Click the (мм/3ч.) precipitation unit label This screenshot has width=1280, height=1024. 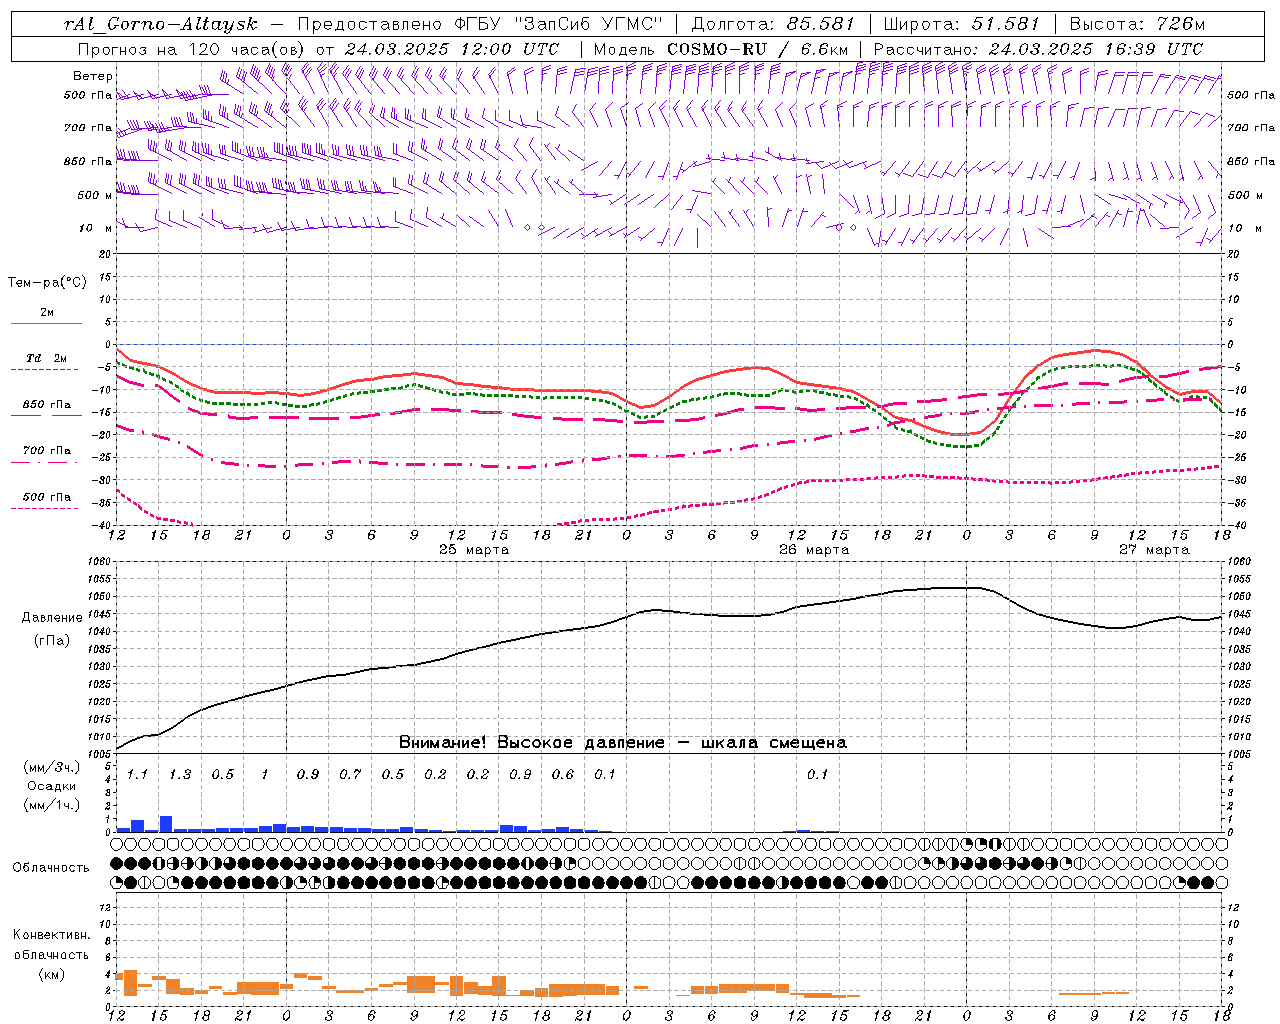tap(52, 767)
